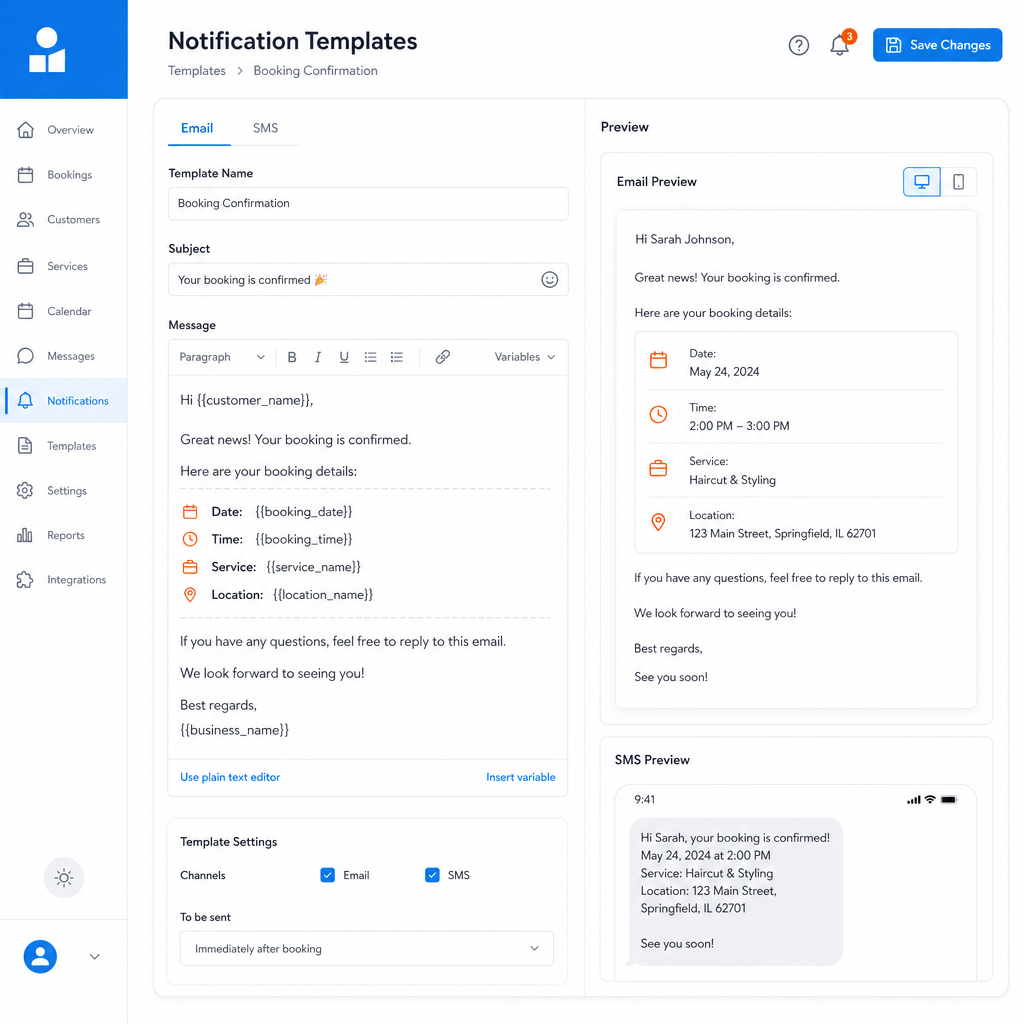Viewport: 1024px width, 1024px height.
Task: Click the Calendar sidebar icon
Action: pos(25,312)
